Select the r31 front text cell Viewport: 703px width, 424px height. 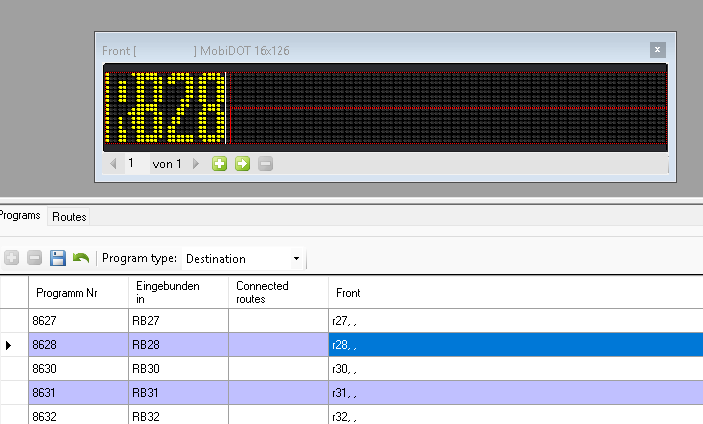pos(516,393)
